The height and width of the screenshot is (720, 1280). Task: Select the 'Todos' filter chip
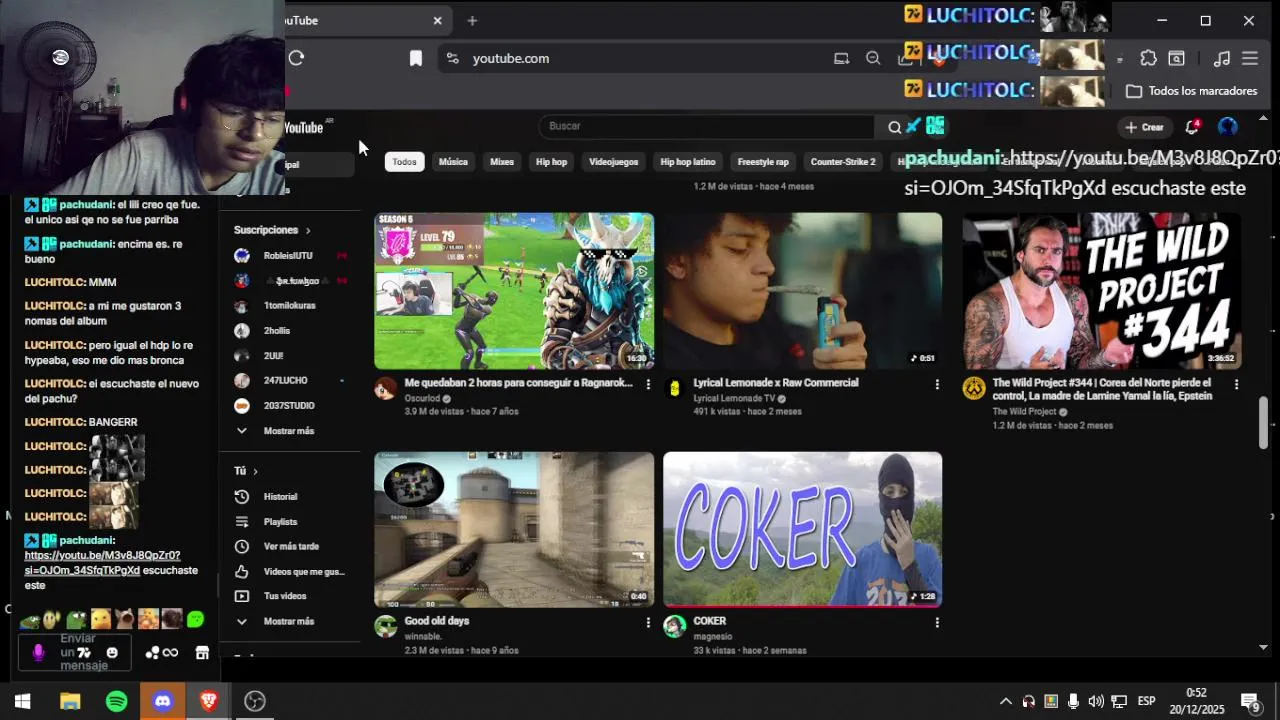(404, 162)
